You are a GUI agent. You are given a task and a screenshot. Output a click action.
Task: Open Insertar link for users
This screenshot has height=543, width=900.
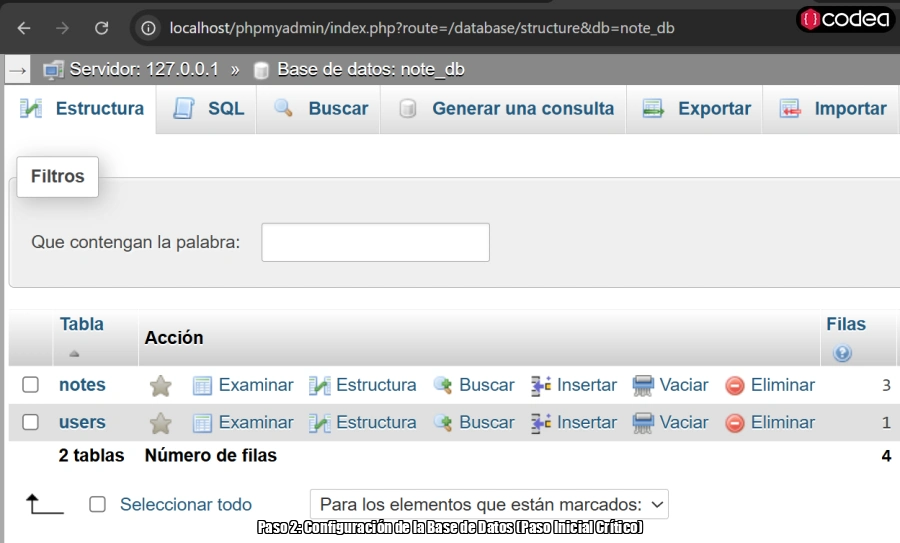[587, 422]
